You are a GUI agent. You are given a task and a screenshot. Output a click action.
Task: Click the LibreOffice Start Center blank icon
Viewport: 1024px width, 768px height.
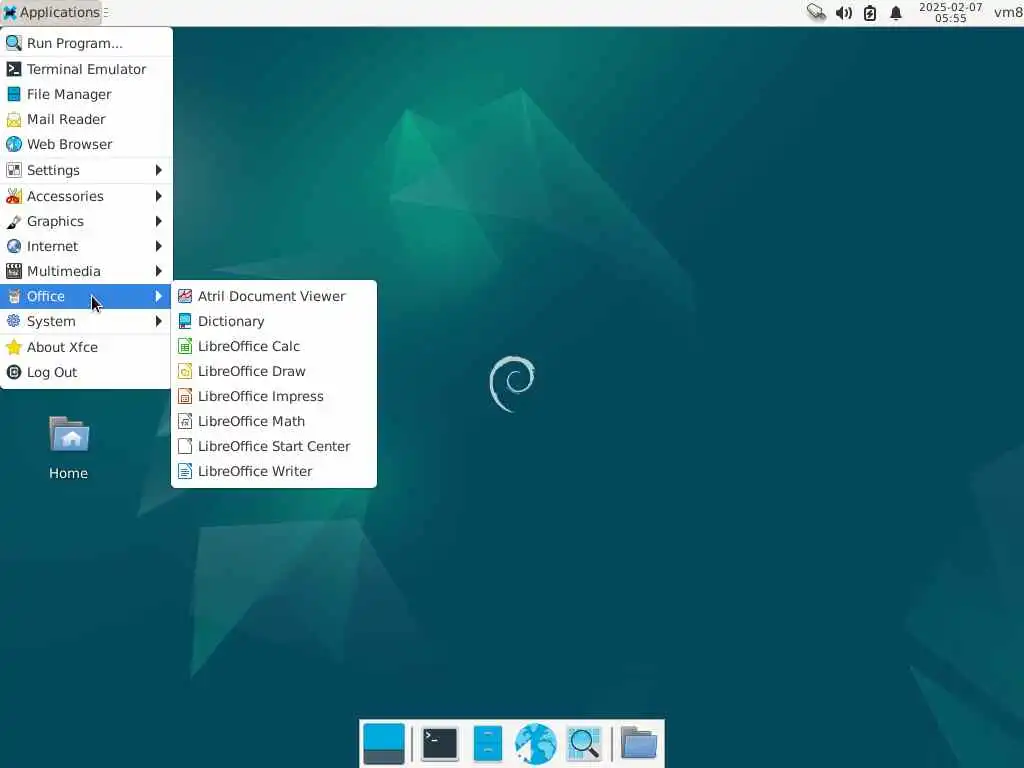coord(185,446)
